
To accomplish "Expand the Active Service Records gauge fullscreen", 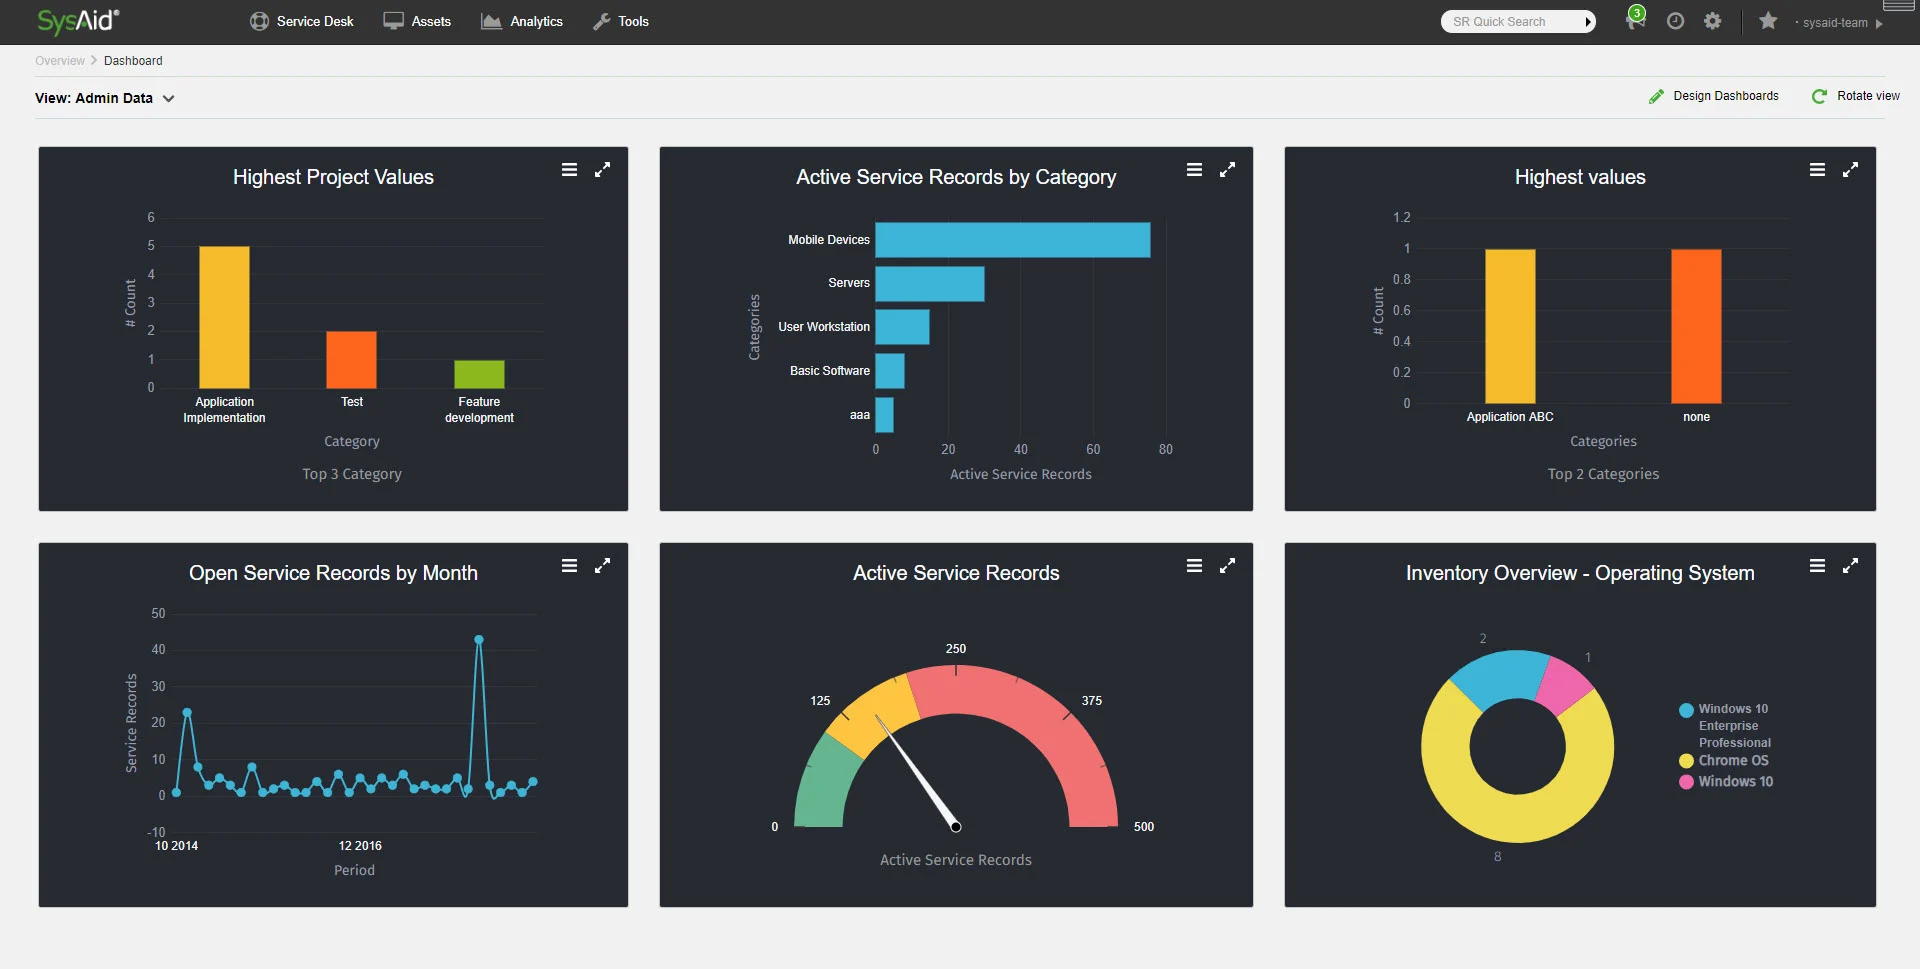I will click(x=1227, y=566).
